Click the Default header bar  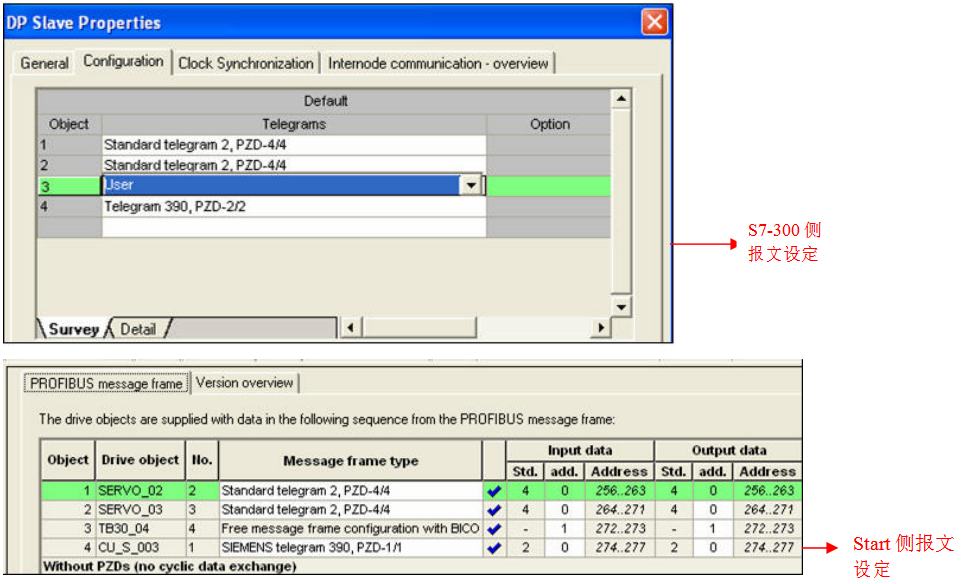[x=324, y=101]
